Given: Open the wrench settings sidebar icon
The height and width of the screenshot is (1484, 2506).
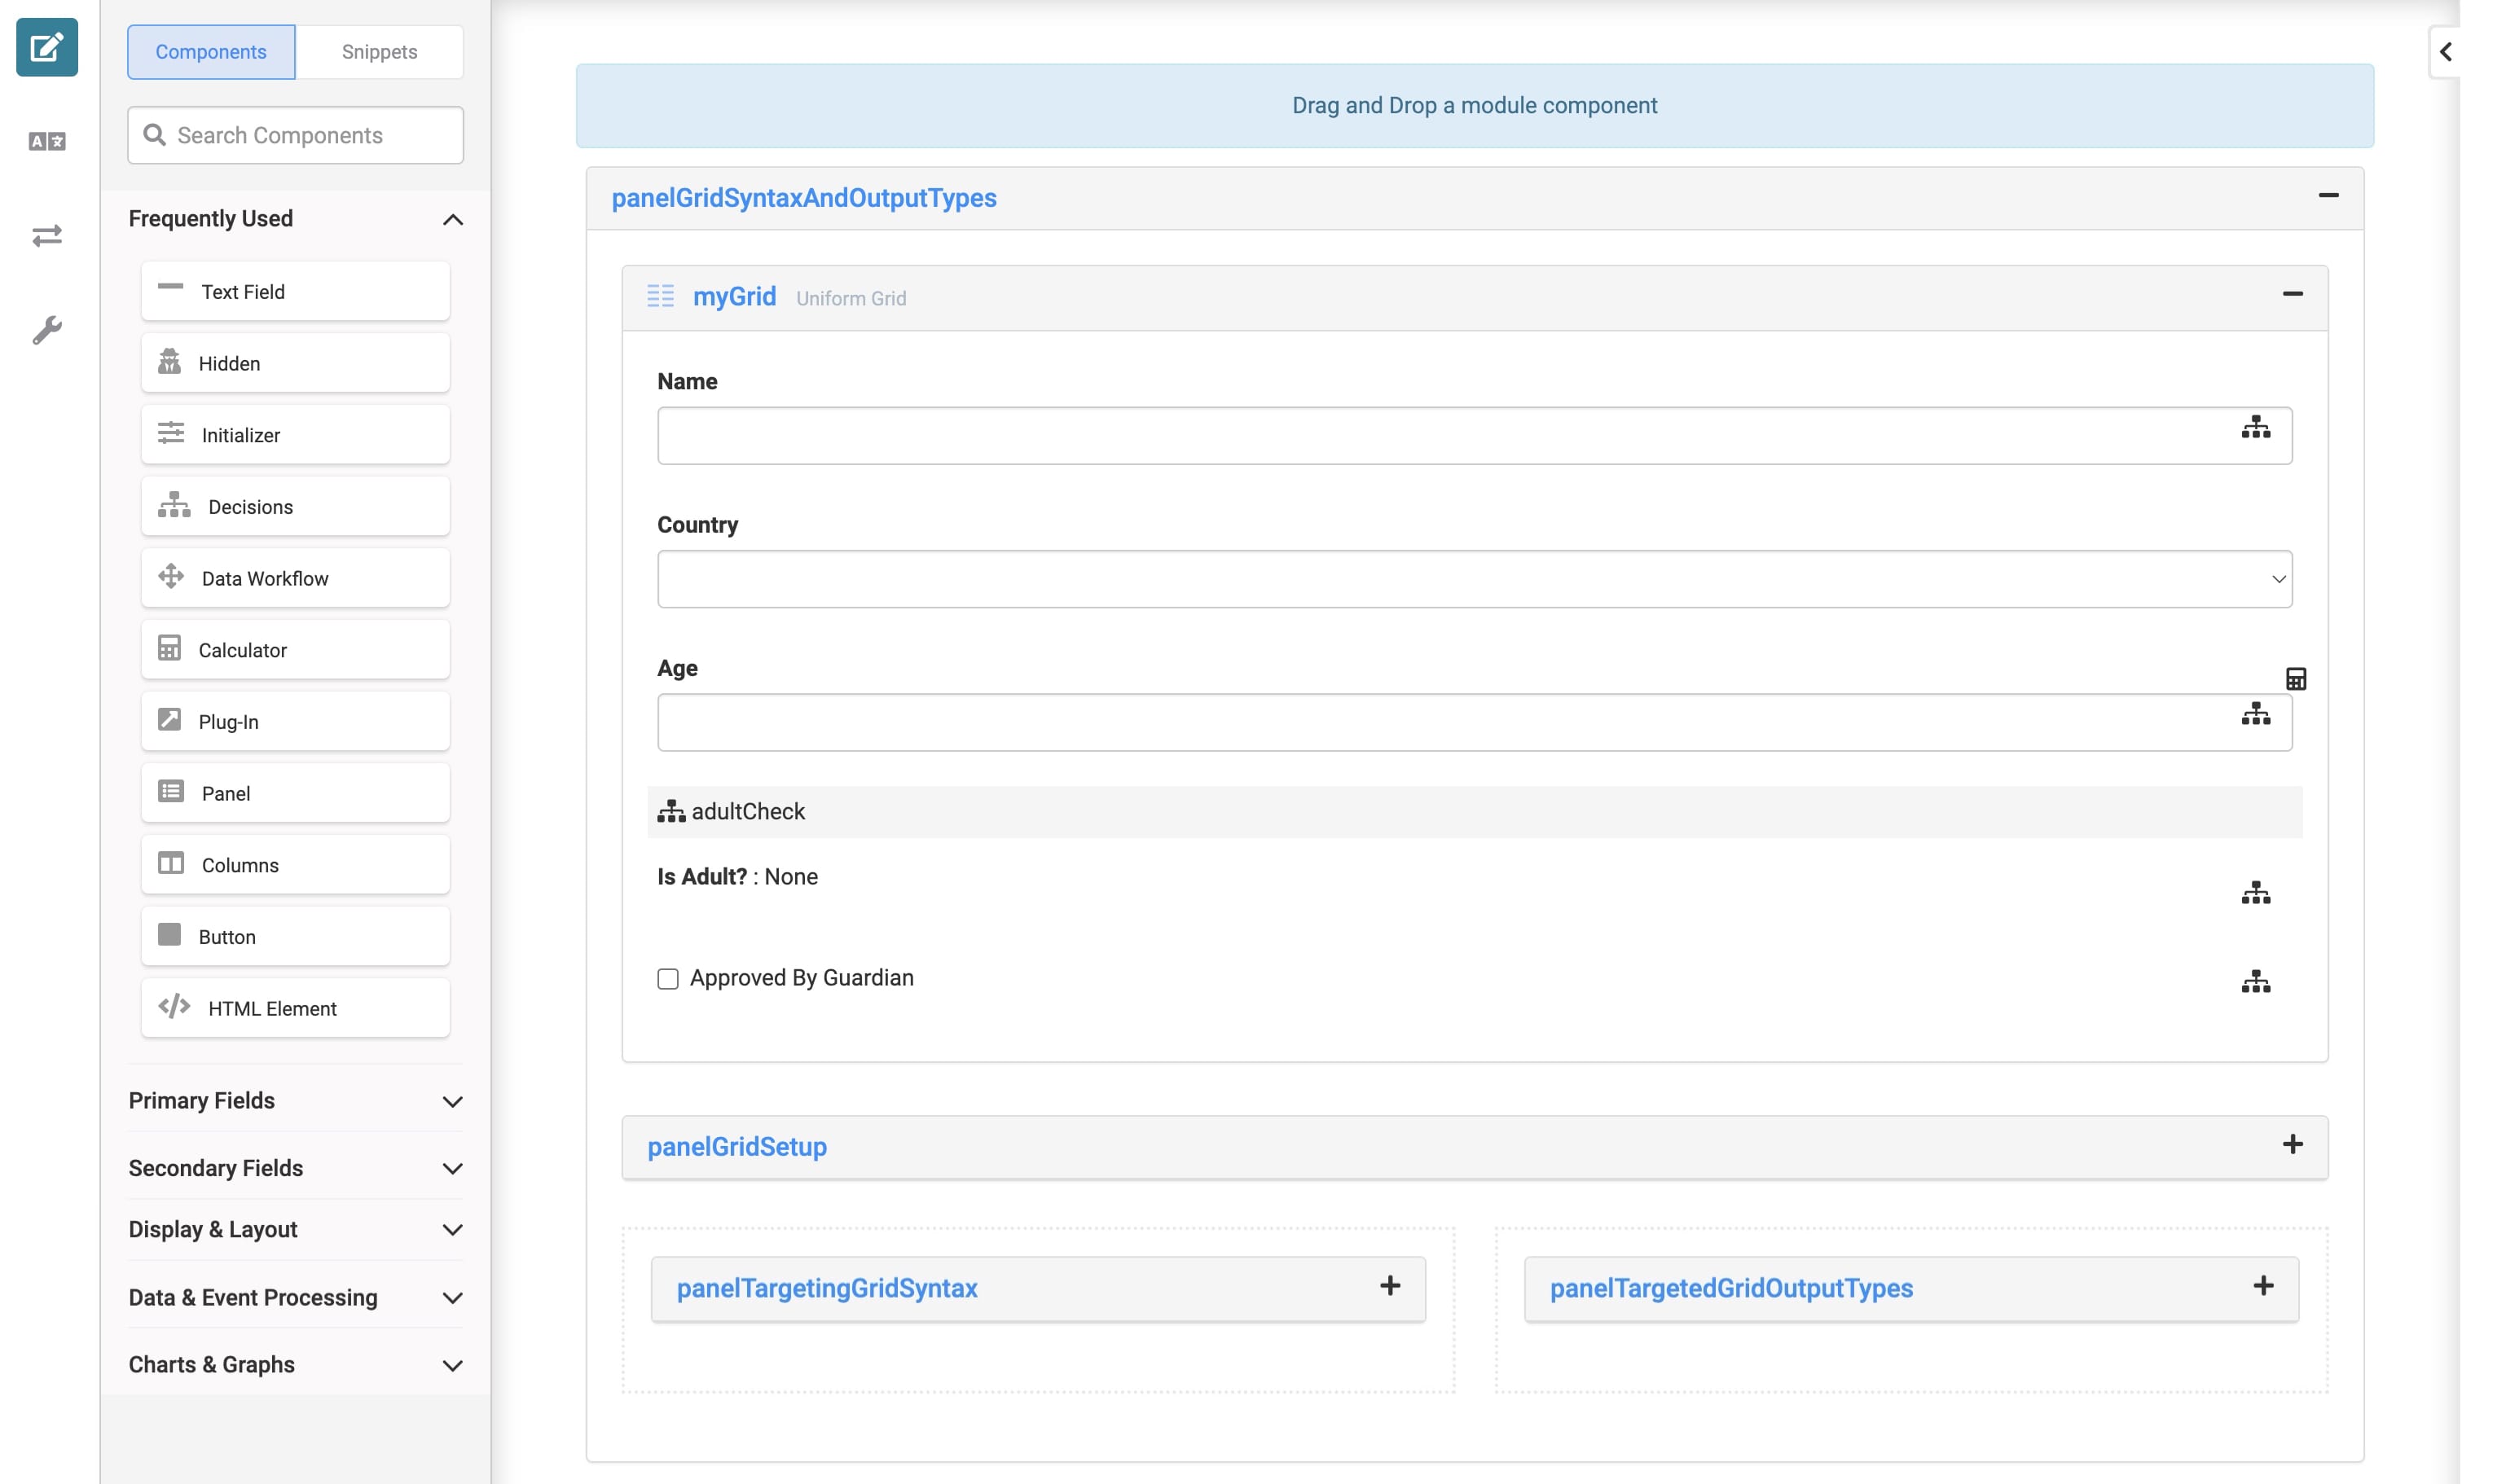Looking at the screenshot, I should point(47,329).
